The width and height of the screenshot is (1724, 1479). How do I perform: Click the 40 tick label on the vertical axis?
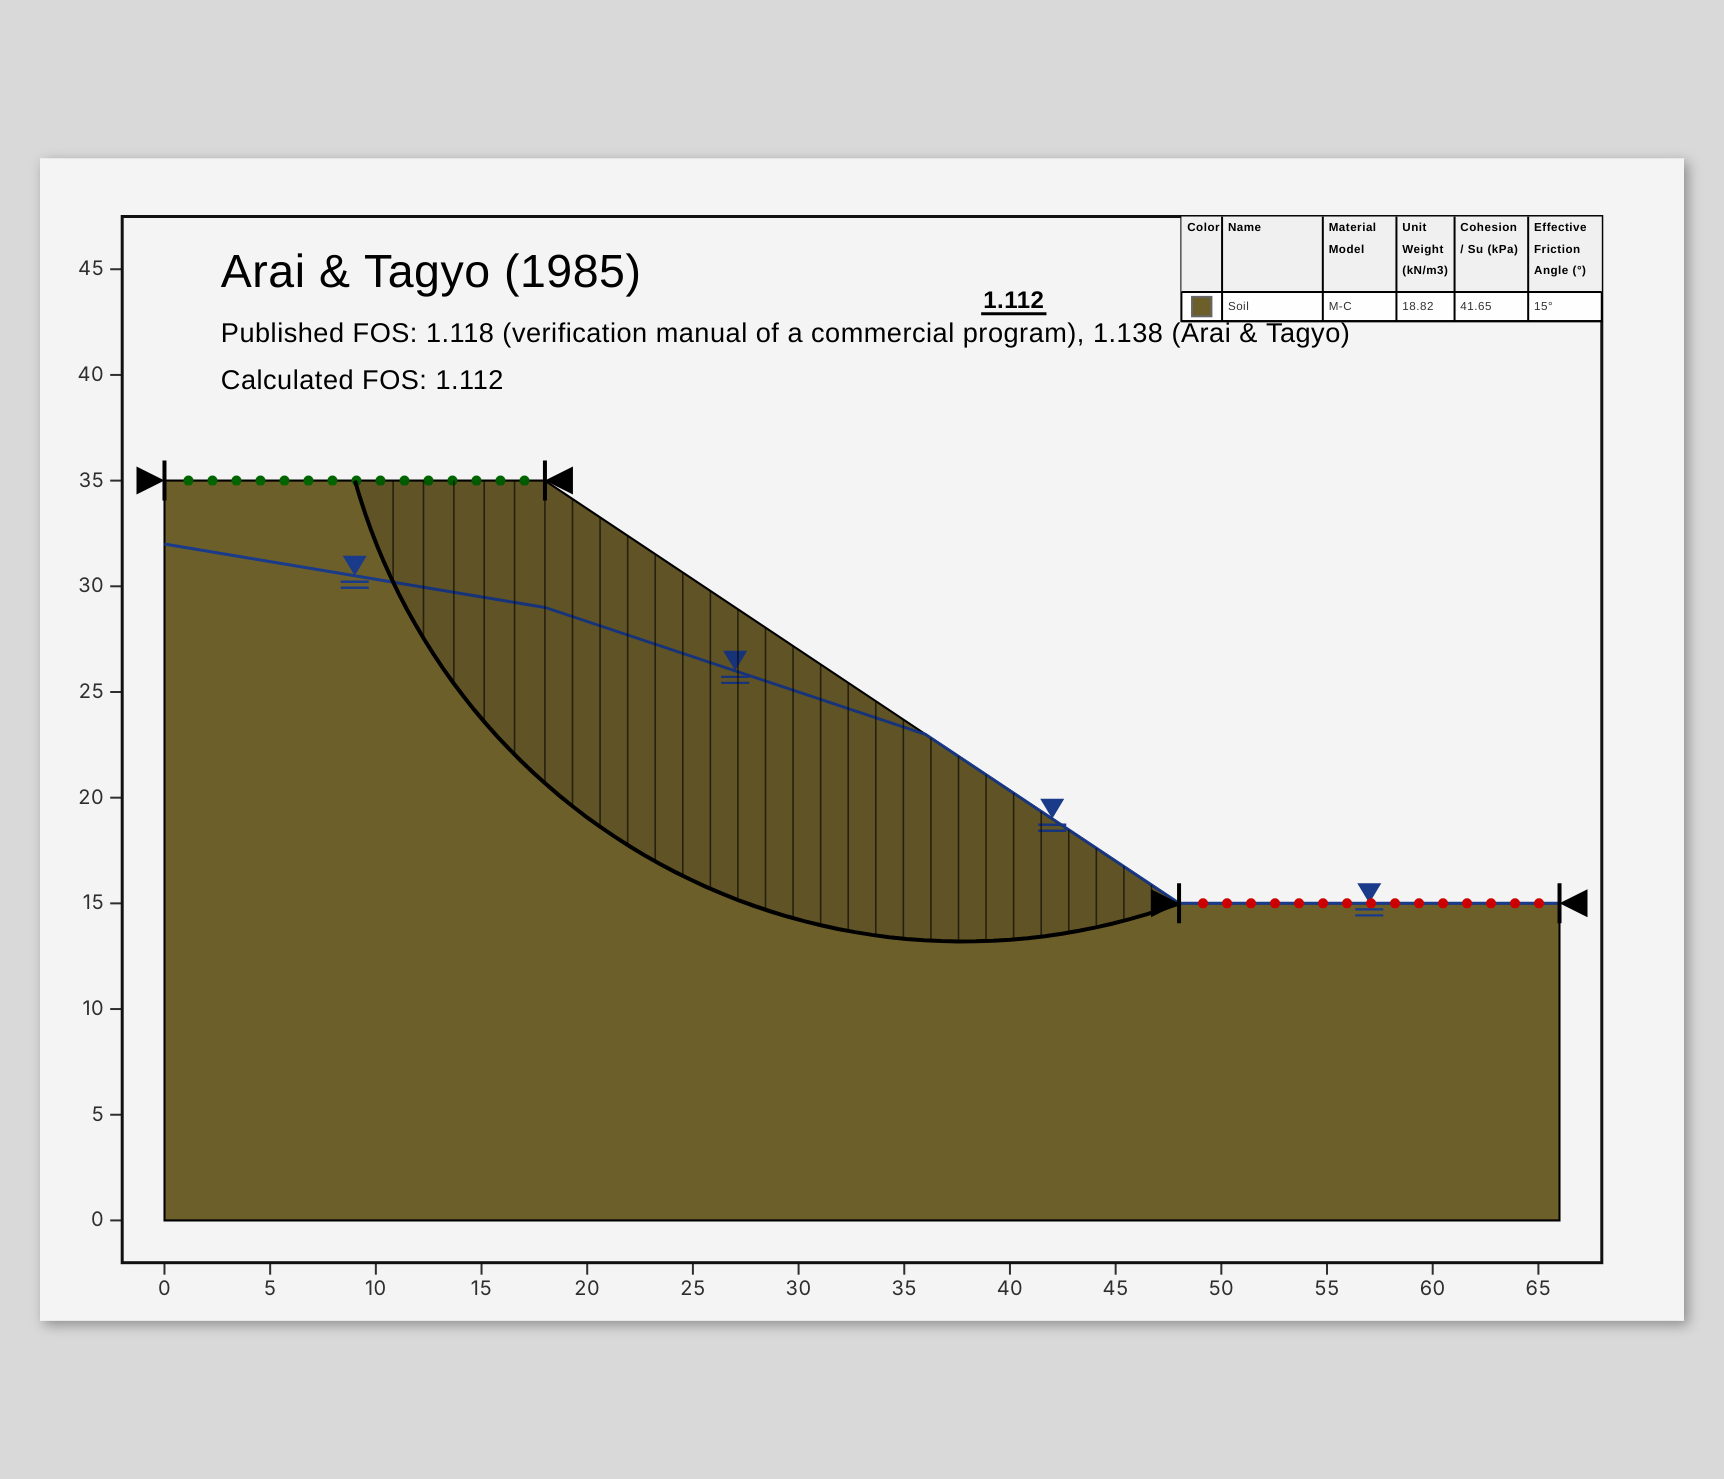pyautogui.click(x=91, y=374)
